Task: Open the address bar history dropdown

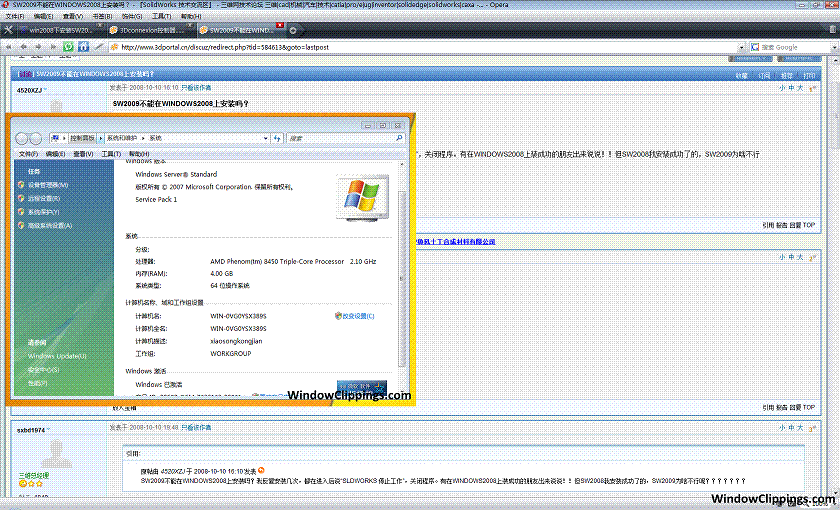Action: [741, 47]
